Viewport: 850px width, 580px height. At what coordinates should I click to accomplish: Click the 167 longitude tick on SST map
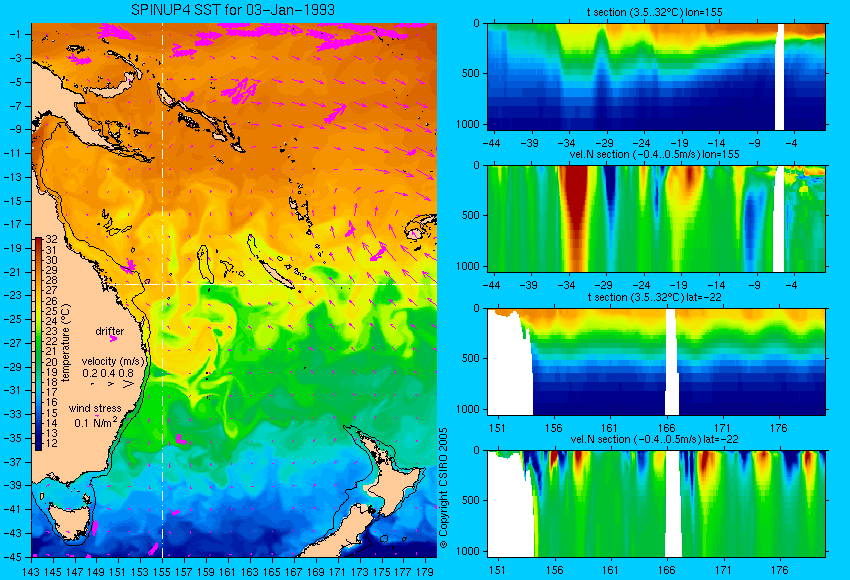(x=293, y=571)
